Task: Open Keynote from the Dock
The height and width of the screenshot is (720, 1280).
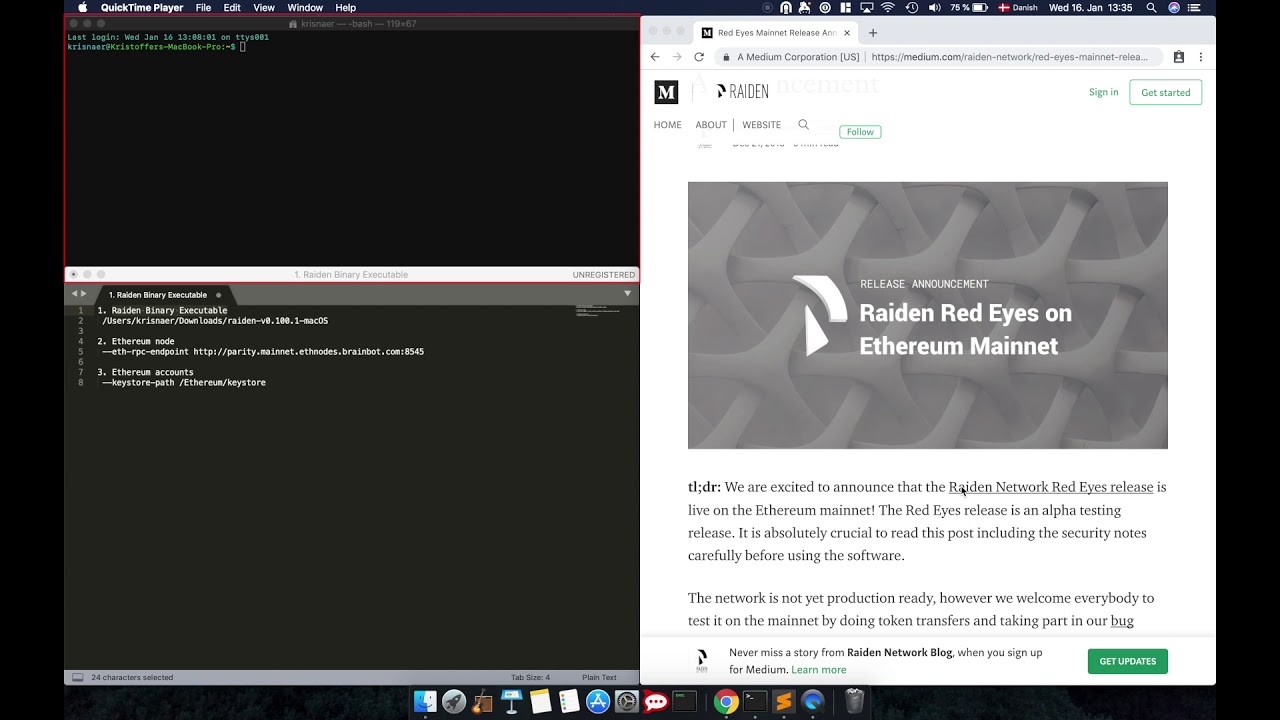Action: coord(512,702)
